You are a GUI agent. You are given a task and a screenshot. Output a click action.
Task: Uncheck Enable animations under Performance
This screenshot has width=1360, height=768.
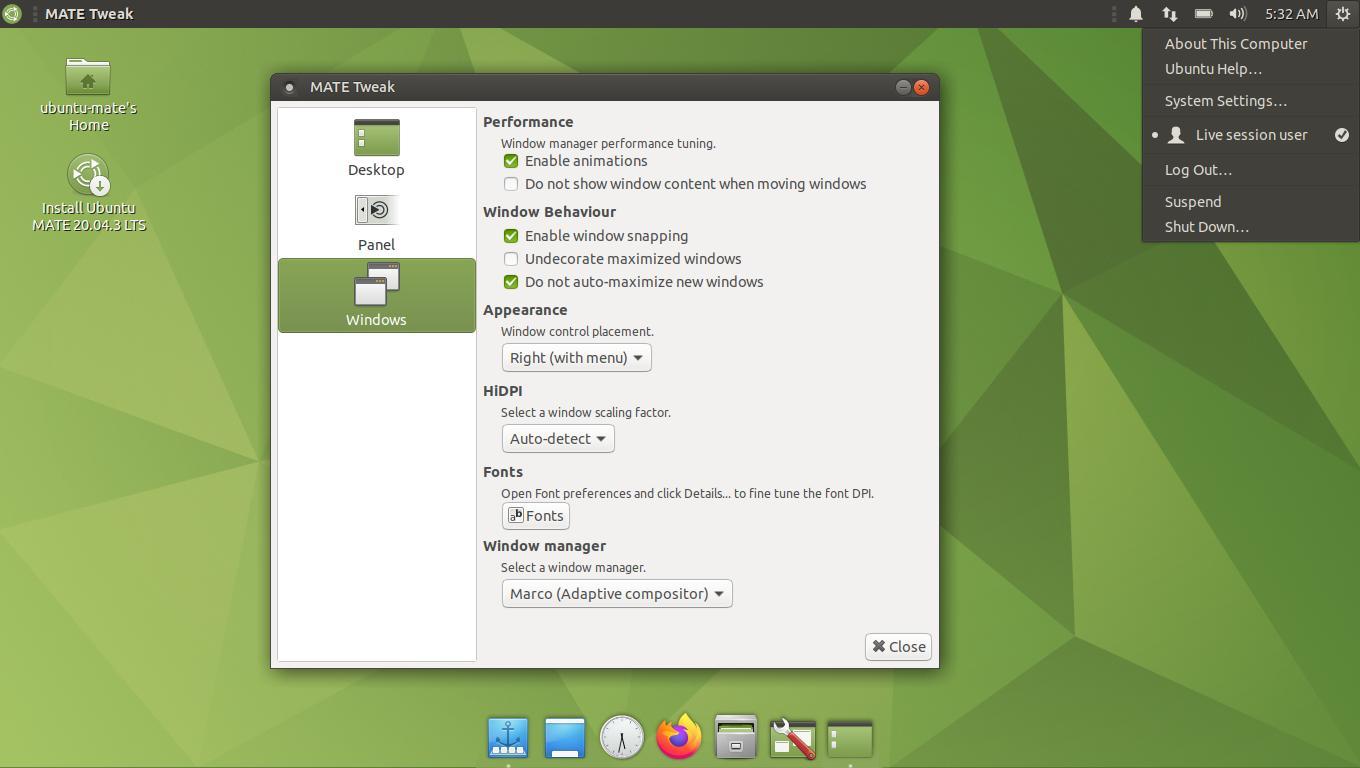pyautogui.click(x=511, y=161)
